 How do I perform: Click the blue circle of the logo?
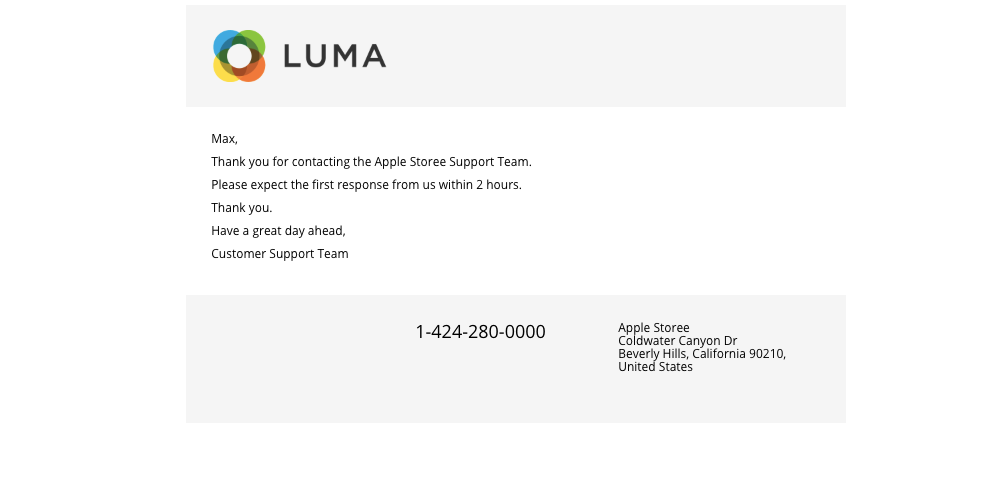coord(224,42)
